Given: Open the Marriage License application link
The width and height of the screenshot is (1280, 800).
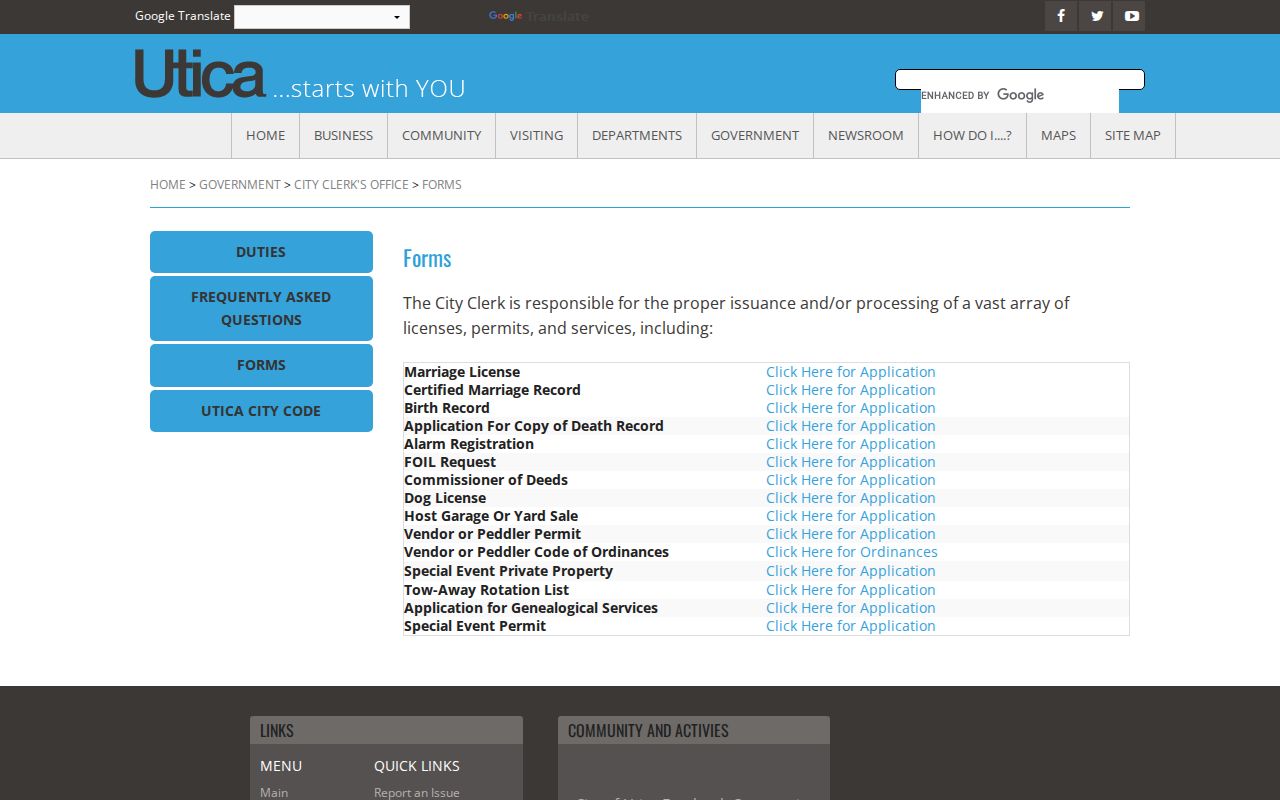Looking at the screenshot, I should point(851,372).
